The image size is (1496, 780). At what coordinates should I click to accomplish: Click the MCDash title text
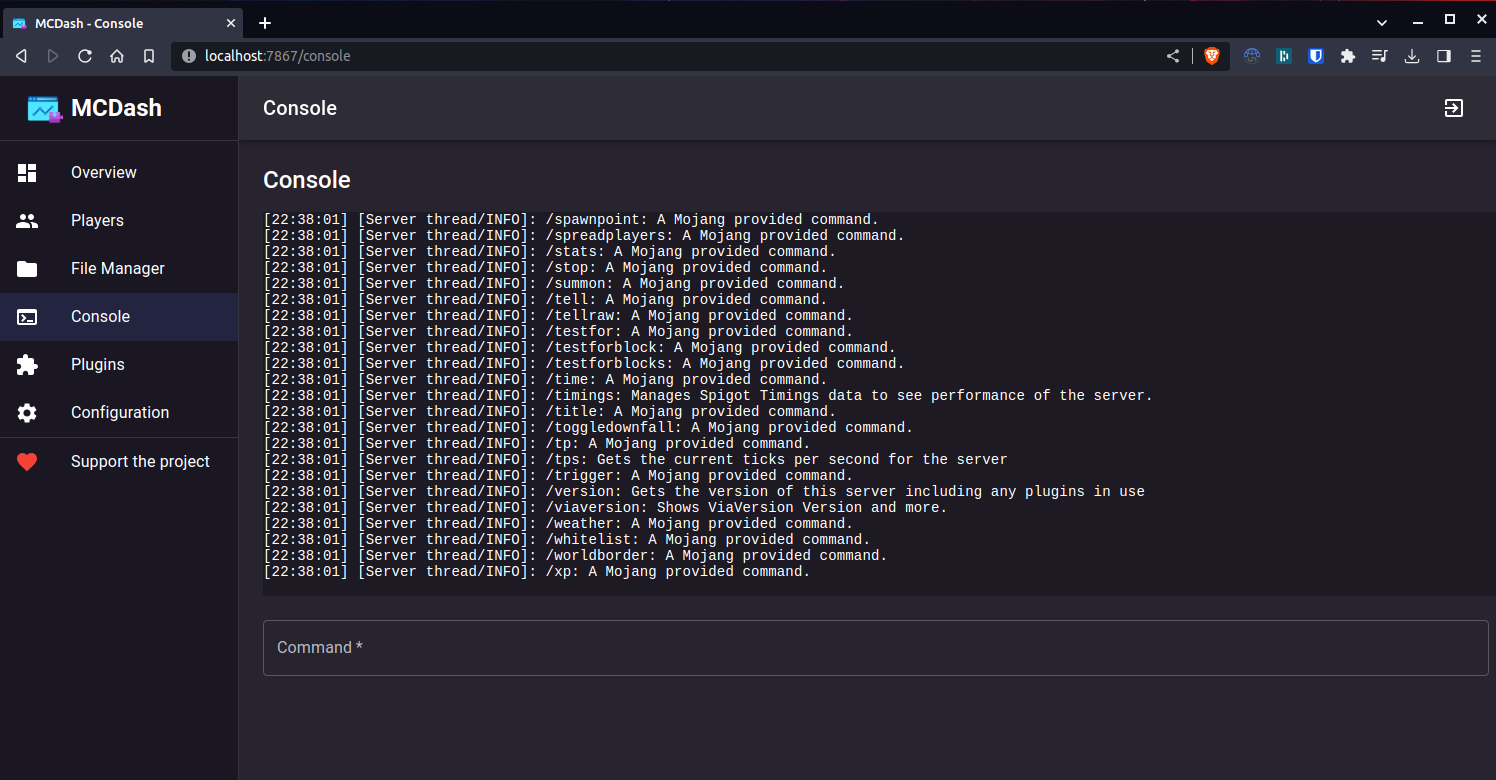click(116, 109)
